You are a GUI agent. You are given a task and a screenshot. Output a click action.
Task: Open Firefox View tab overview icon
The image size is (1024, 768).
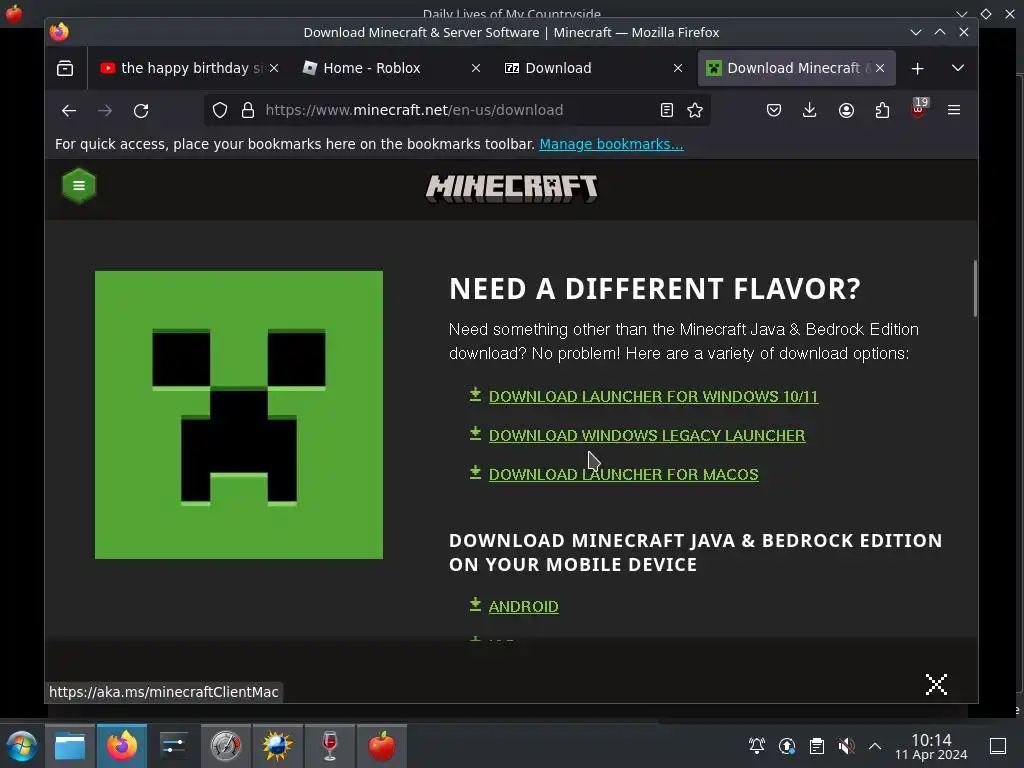click(65, 68)
